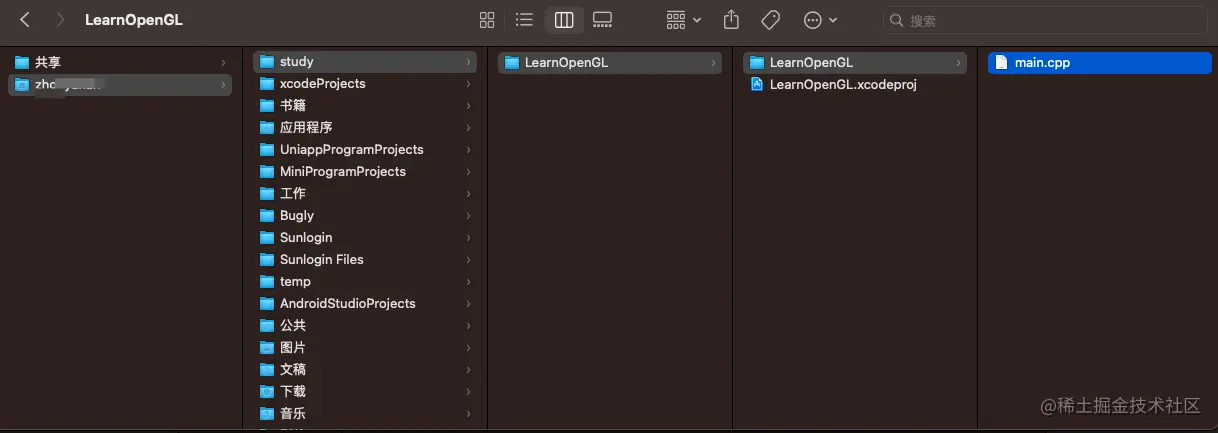1218x433 pixels.
Task: Expand the 应用程序 row chevron
Action: 468,128
